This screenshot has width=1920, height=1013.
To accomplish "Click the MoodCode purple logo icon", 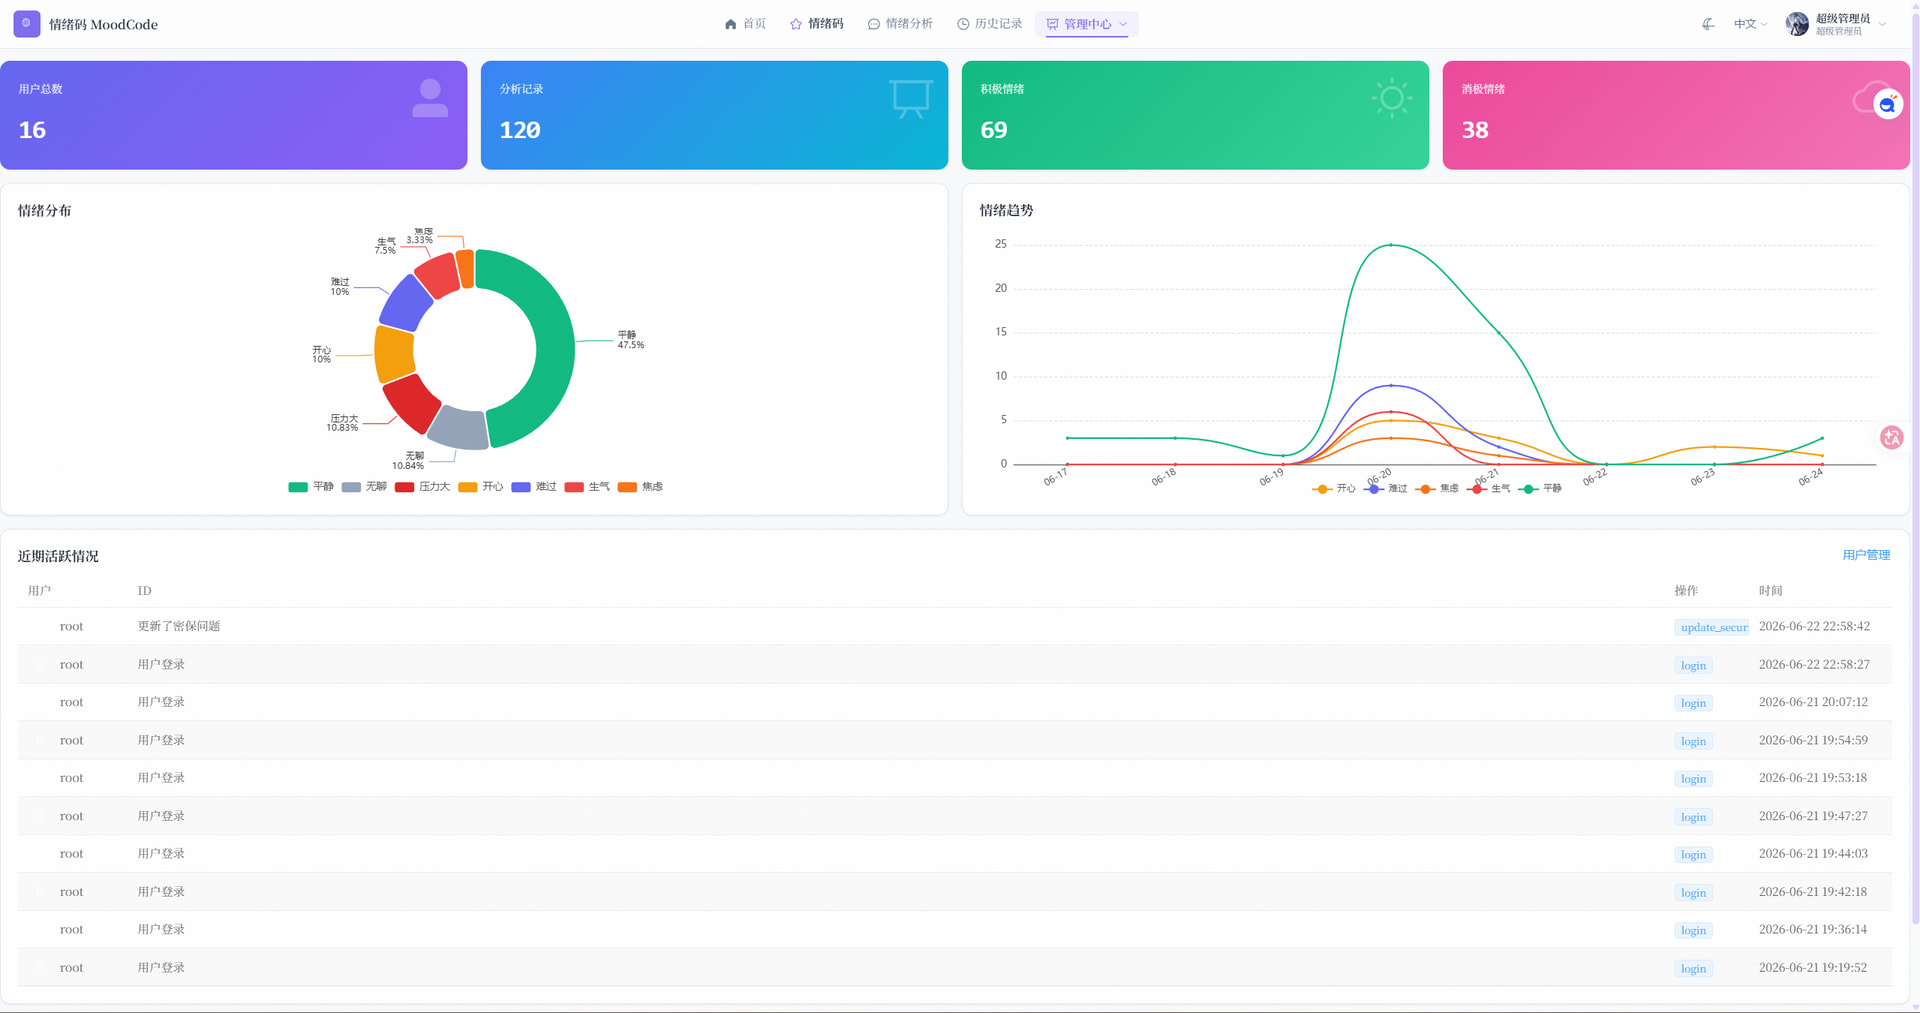I will click(27, 24).
